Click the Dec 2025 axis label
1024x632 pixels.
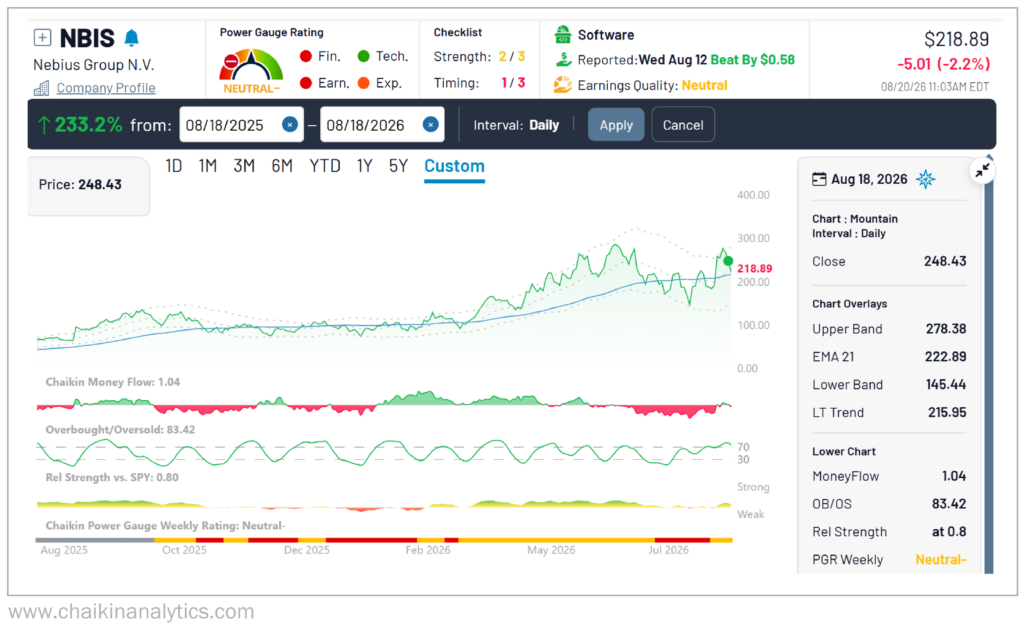[306, 550]
